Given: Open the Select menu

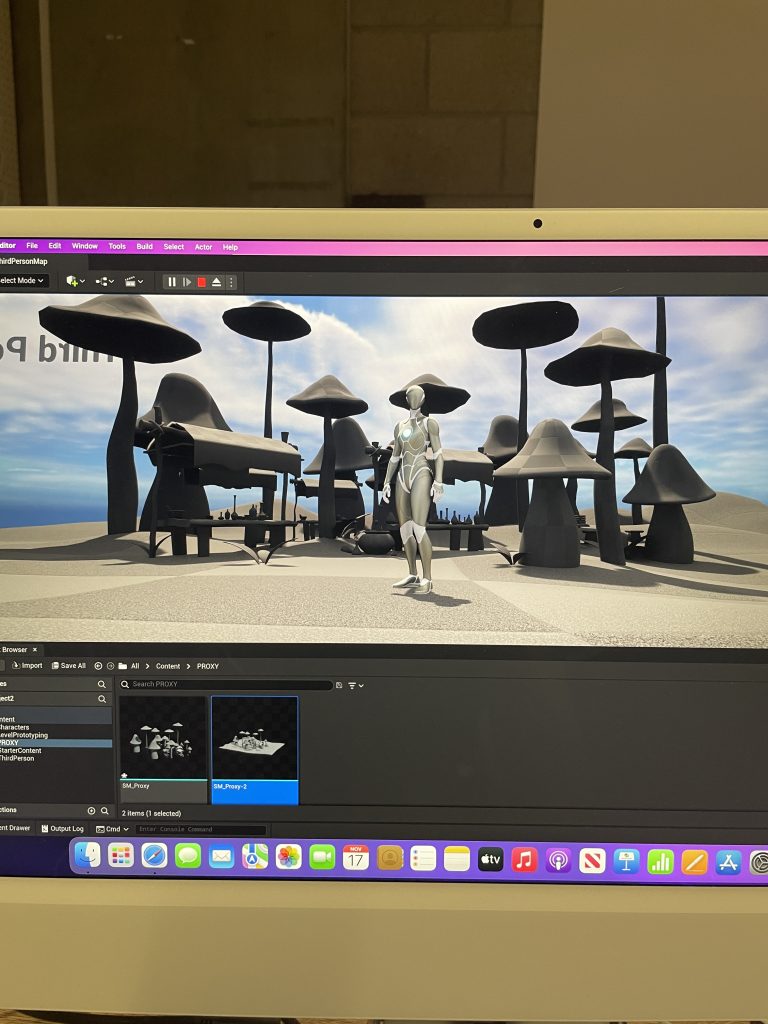Looking at the screenshot, I should point(174,247).
